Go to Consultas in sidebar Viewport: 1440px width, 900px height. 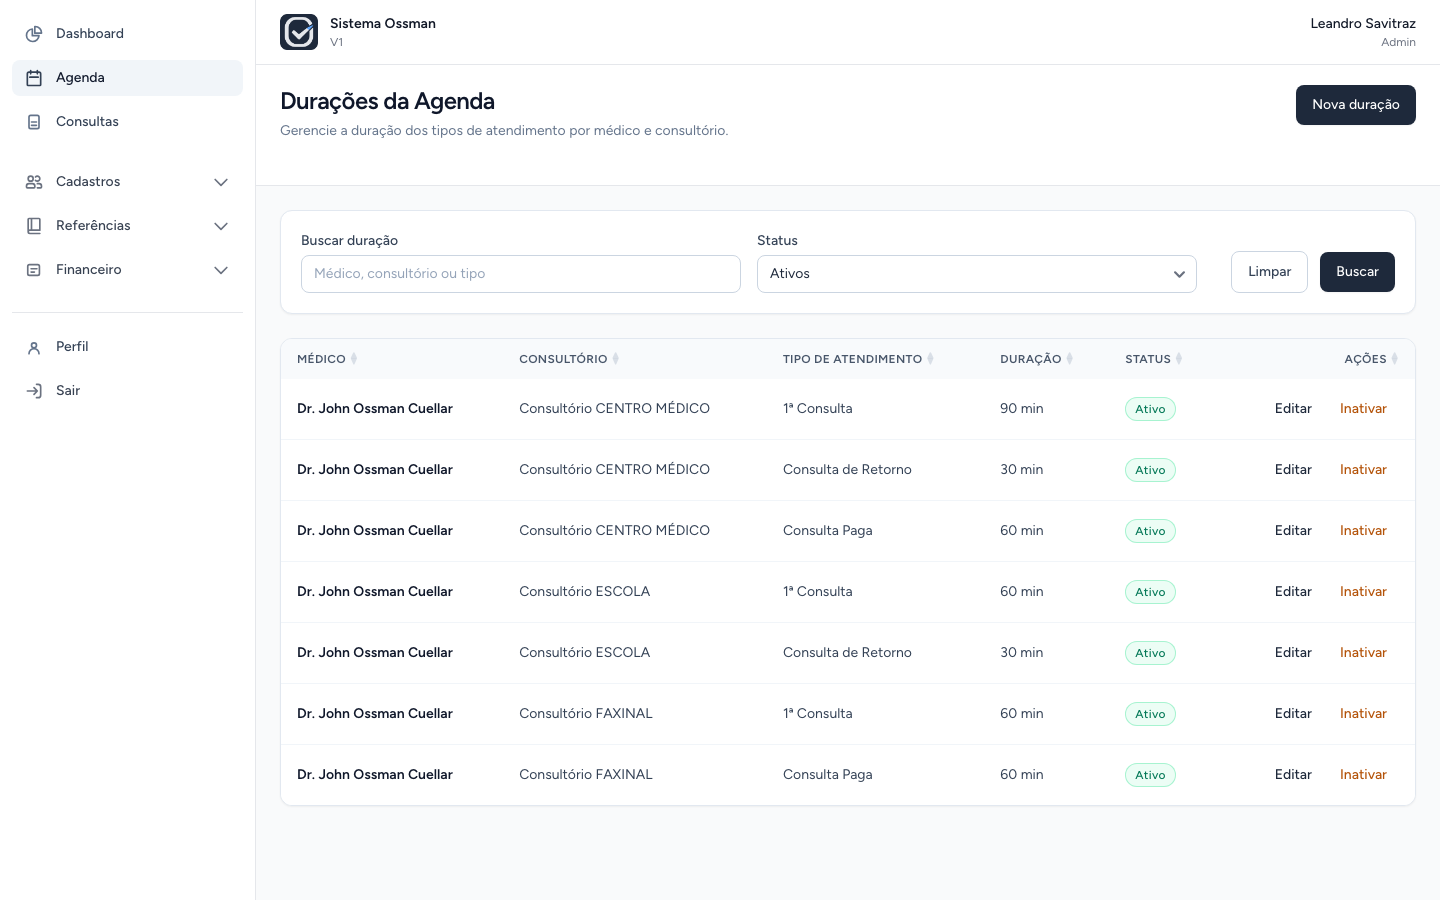click(127, 122)
